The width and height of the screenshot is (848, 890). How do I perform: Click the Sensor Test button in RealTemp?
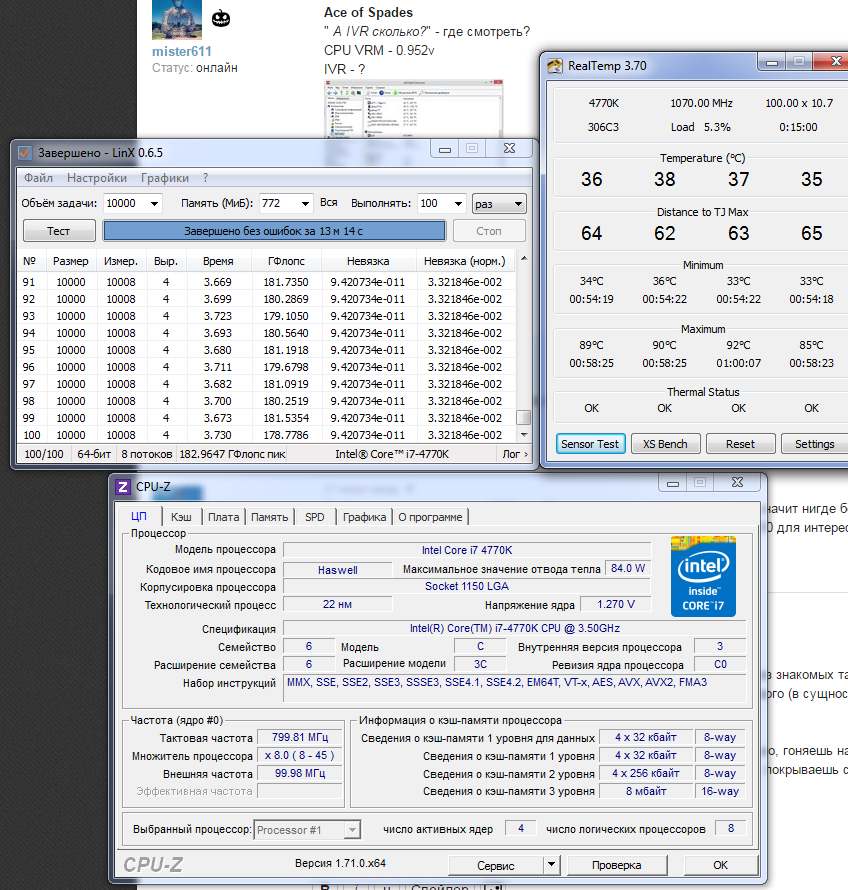pos(590,444)
